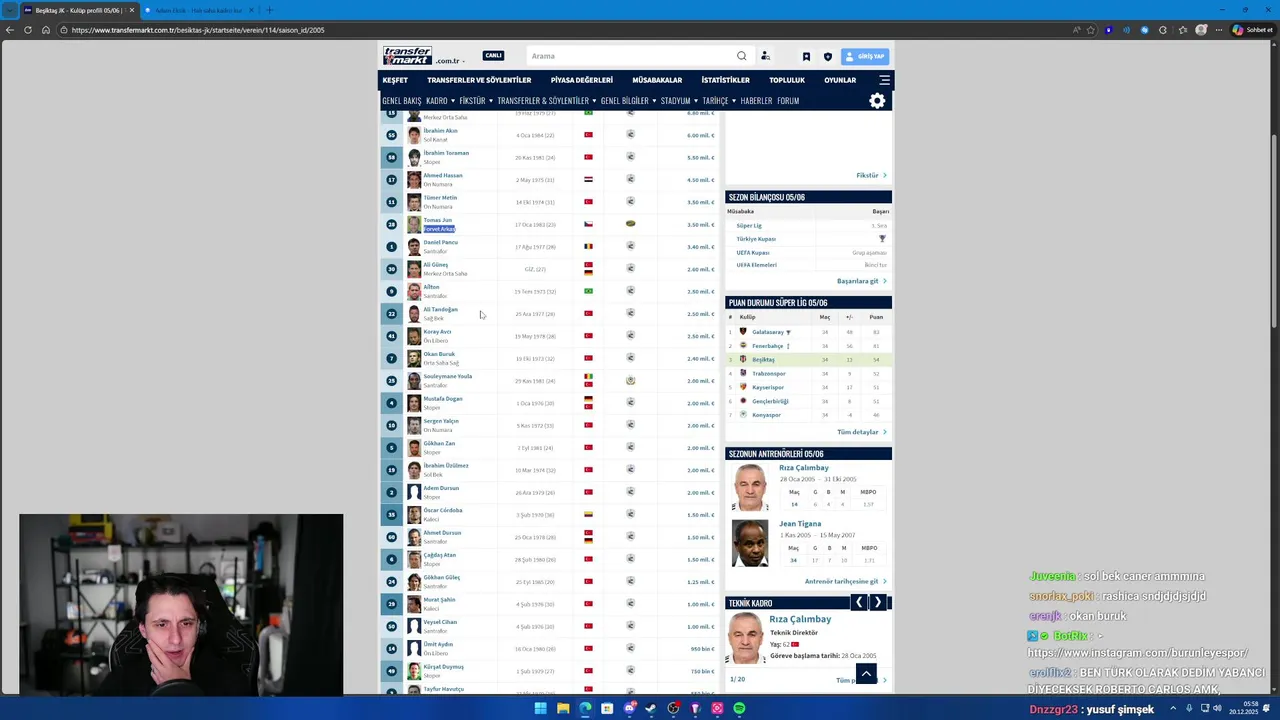
Task: Open Spotify from taskbar
Action: 739,708
